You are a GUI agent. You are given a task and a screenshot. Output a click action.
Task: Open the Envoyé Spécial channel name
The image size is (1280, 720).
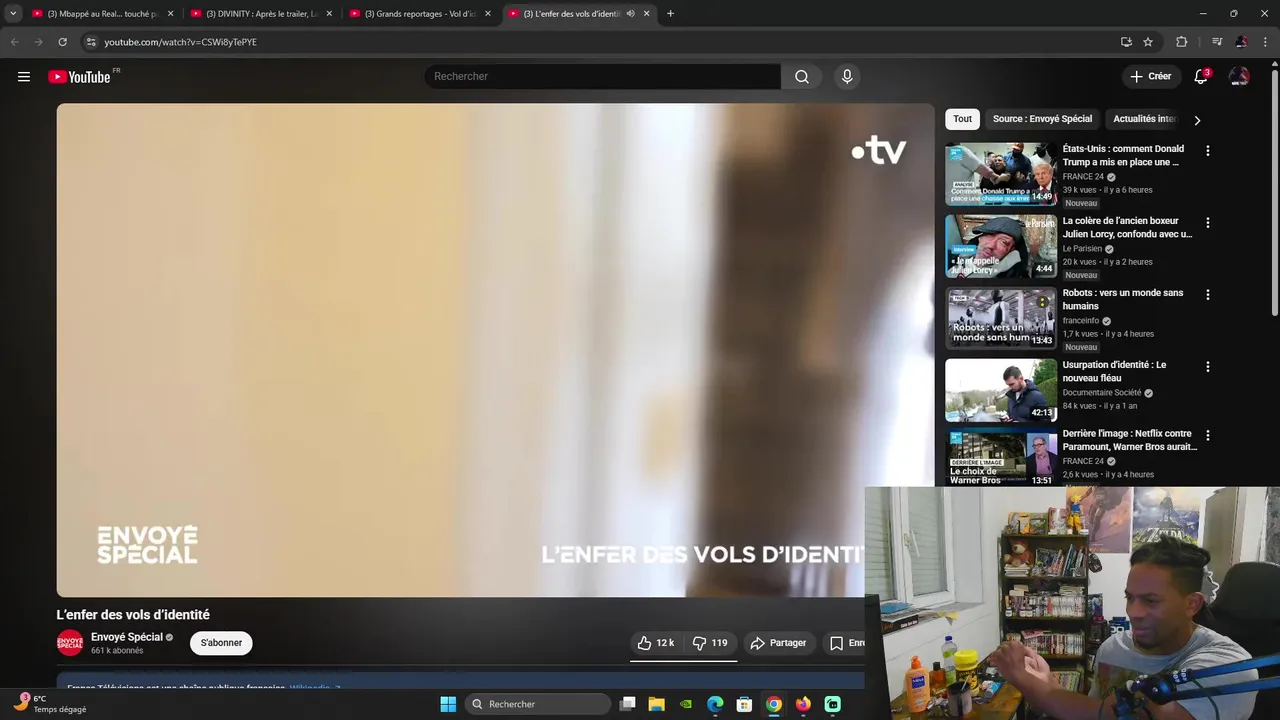[x=126, y=637]
